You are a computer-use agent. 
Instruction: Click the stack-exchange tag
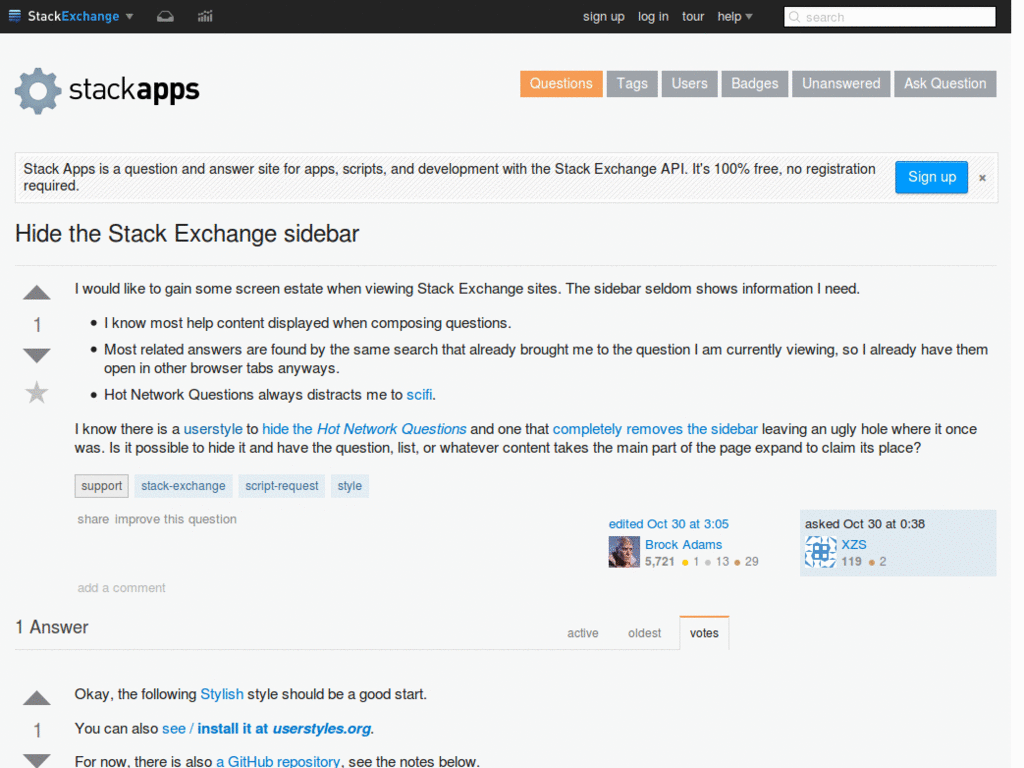[184, 486]
